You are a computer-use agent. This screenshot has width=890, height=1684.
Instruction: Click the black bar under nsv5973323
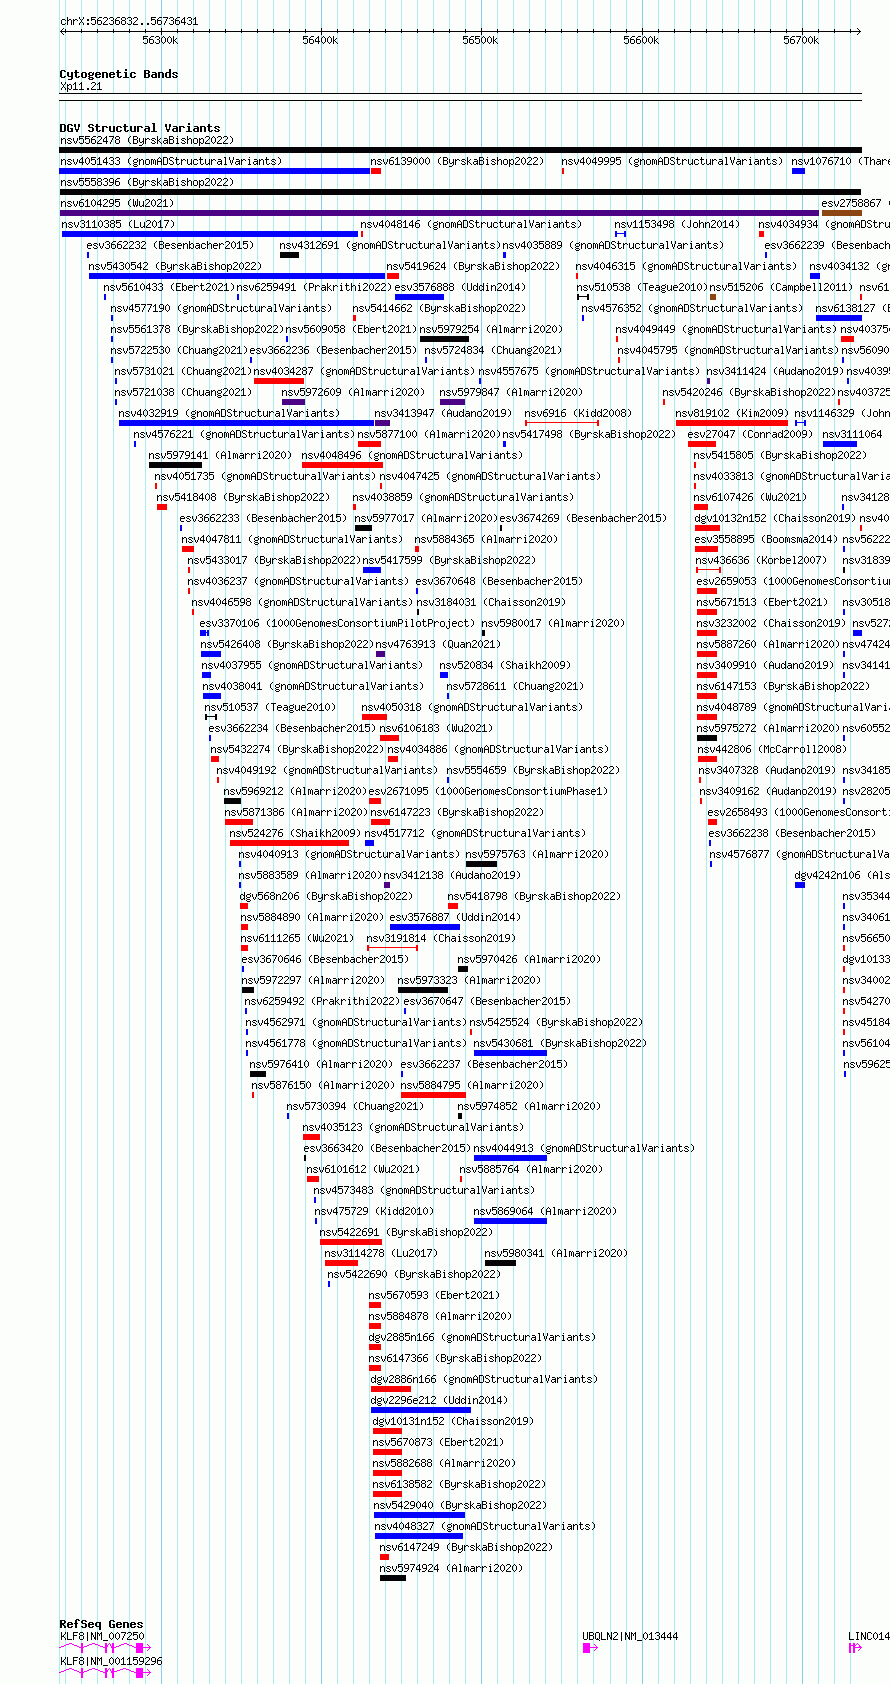coord(423,990)
